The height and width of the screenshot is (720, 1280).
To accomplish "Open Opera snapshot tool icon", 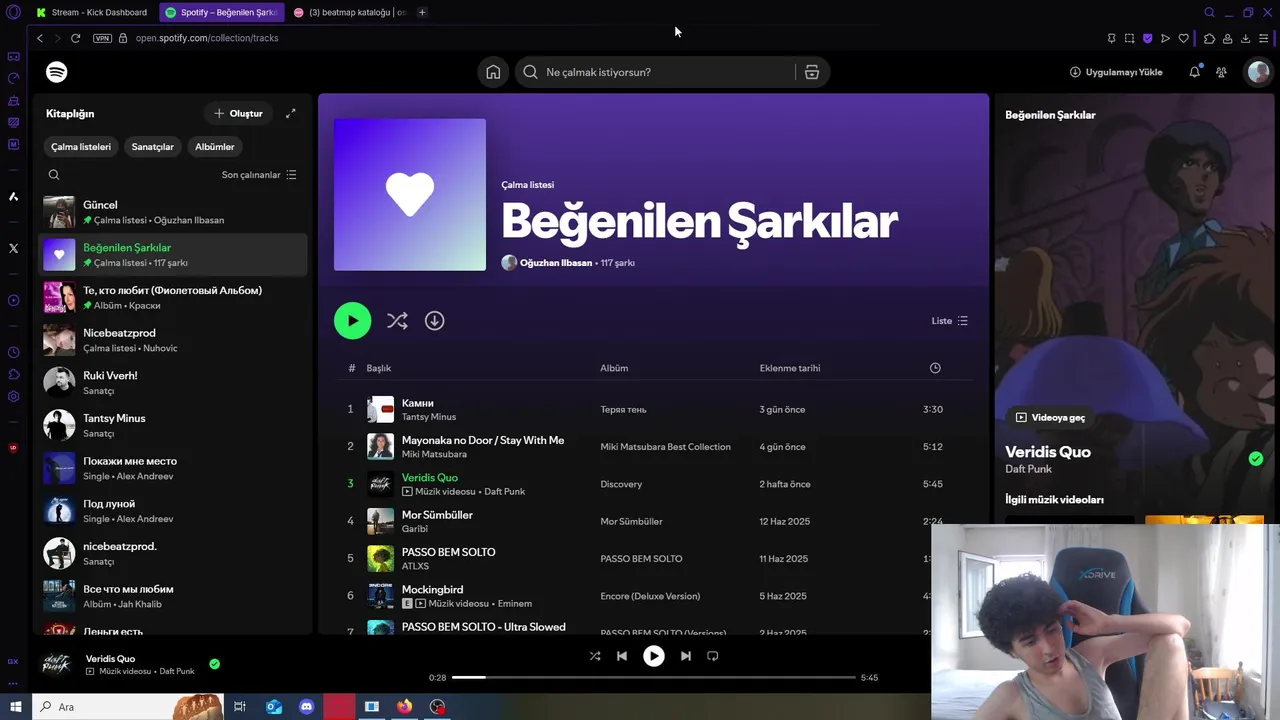I will (x=1129, y=38).
